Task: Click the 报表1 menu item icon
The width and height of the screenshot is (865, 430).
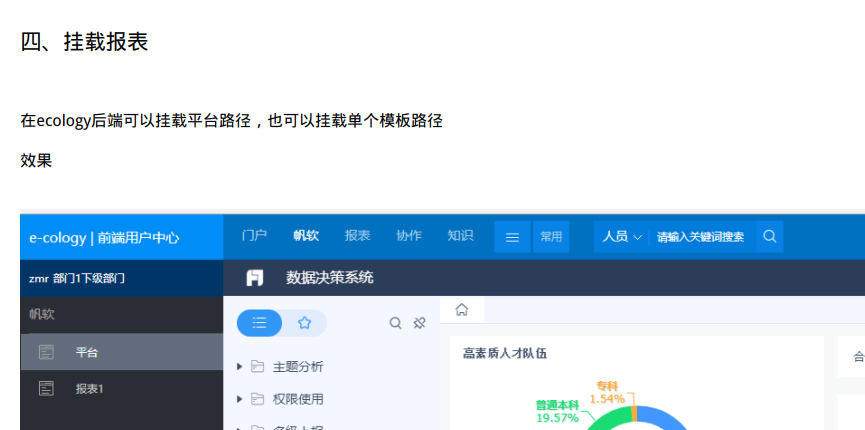Action: pos(46,389)
